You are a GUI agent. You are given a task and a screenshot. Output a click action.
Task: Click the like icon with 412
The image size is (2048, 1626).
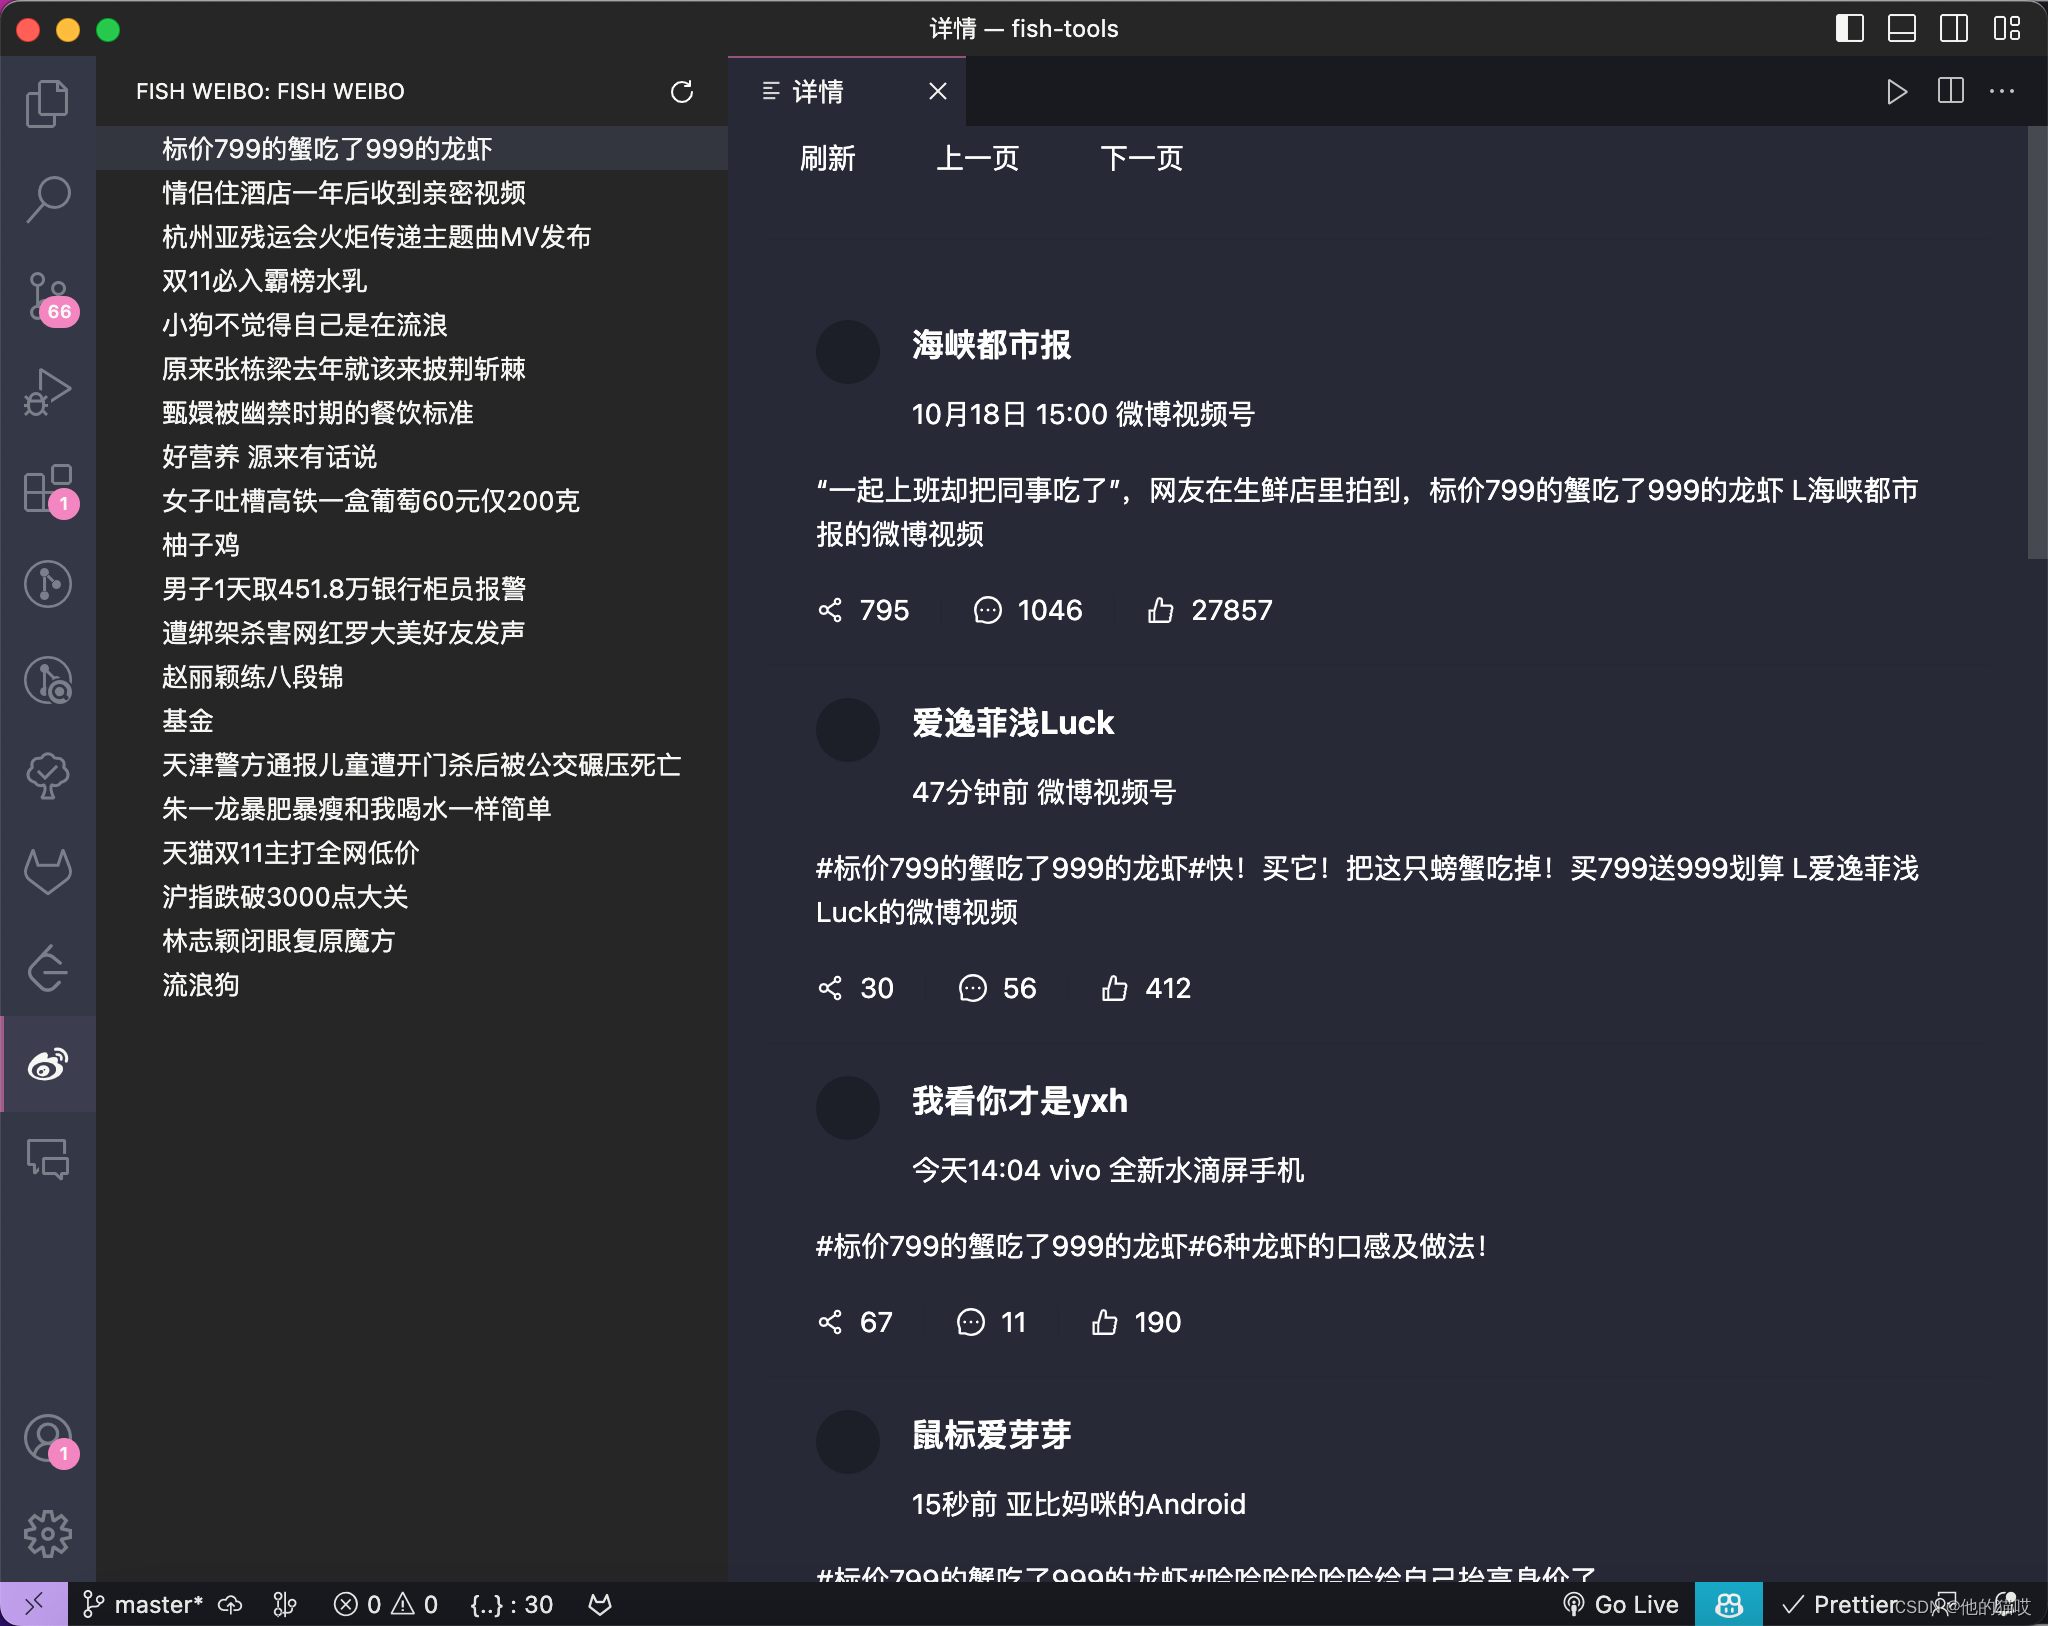click(x=1114, y=988)
